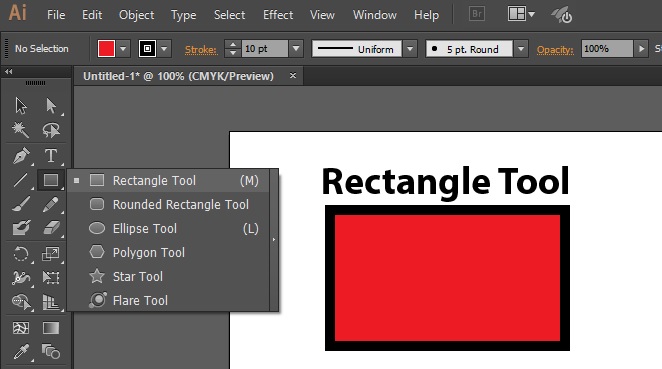This screenshot has height=369, width=662.
Task: Open the stroke color dropdown arrow
Action: tap(164, 49)
